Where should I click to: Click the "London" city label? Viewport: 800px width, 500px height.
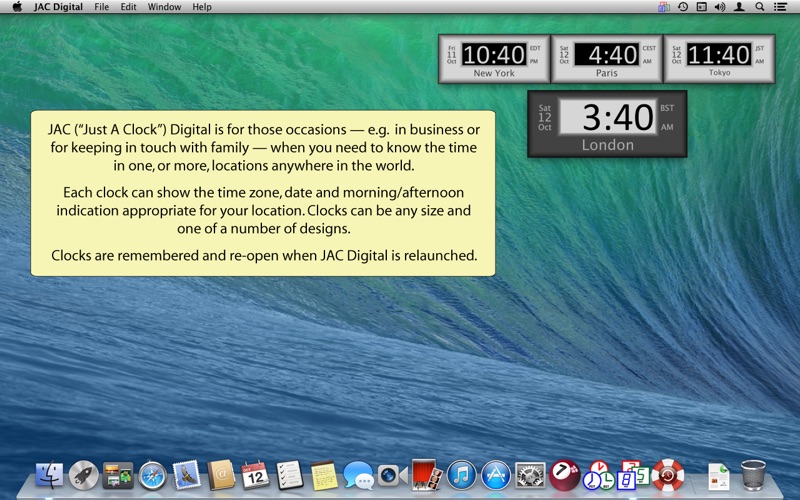click(x=608, y=145)
